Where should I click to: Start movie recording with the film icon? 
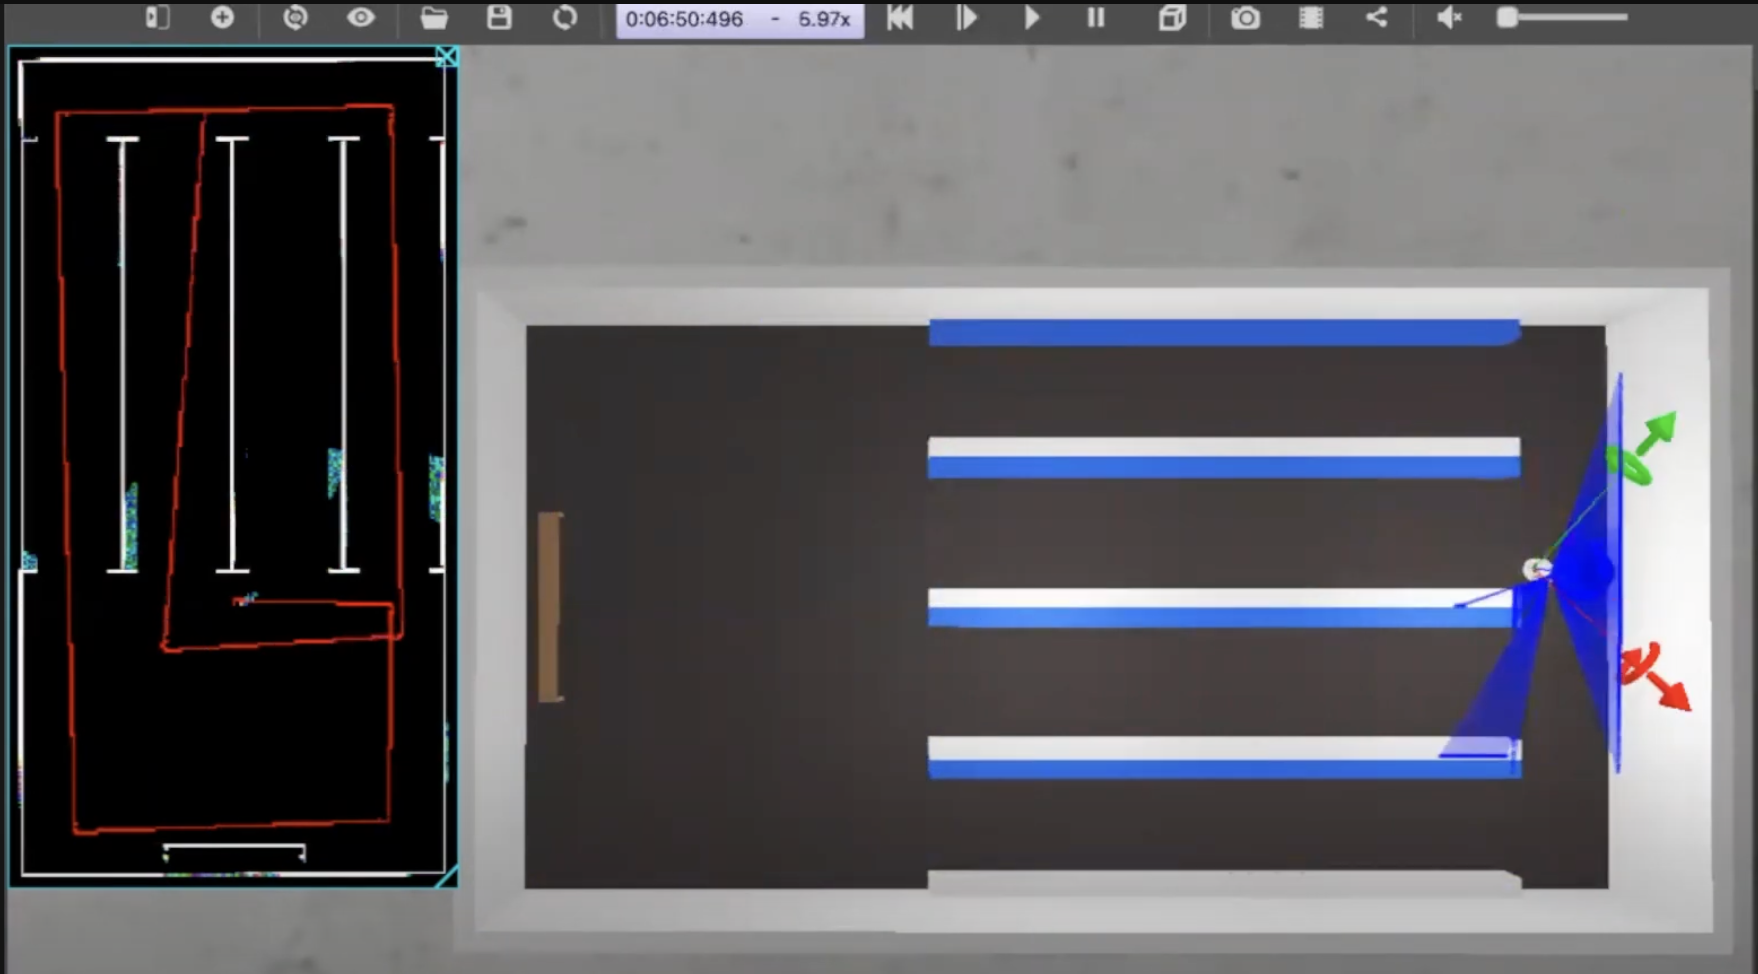click(x=1311, y=18)
